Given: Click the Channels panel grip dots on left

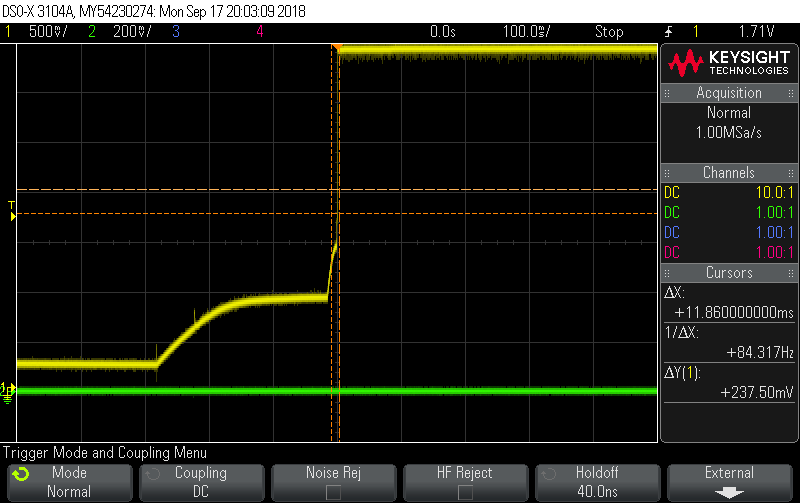Looking at the screenshot, I should pyautogui.click(x=667, y=173).
